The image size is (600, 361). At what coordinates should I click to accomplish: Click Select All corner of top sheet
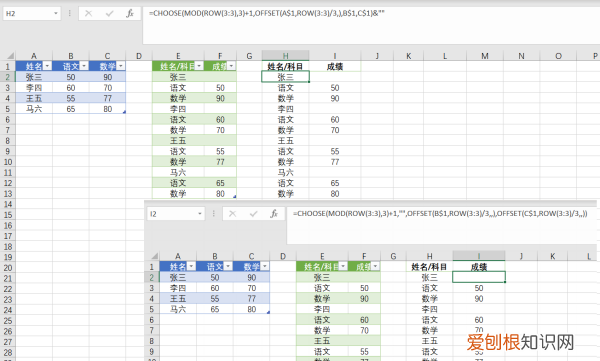pos(10,56)
